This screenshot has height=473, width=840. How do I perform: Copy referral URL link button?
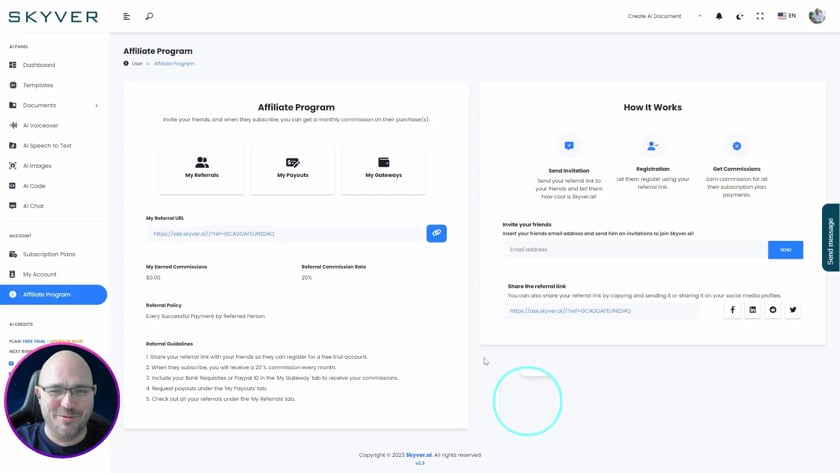437,233
